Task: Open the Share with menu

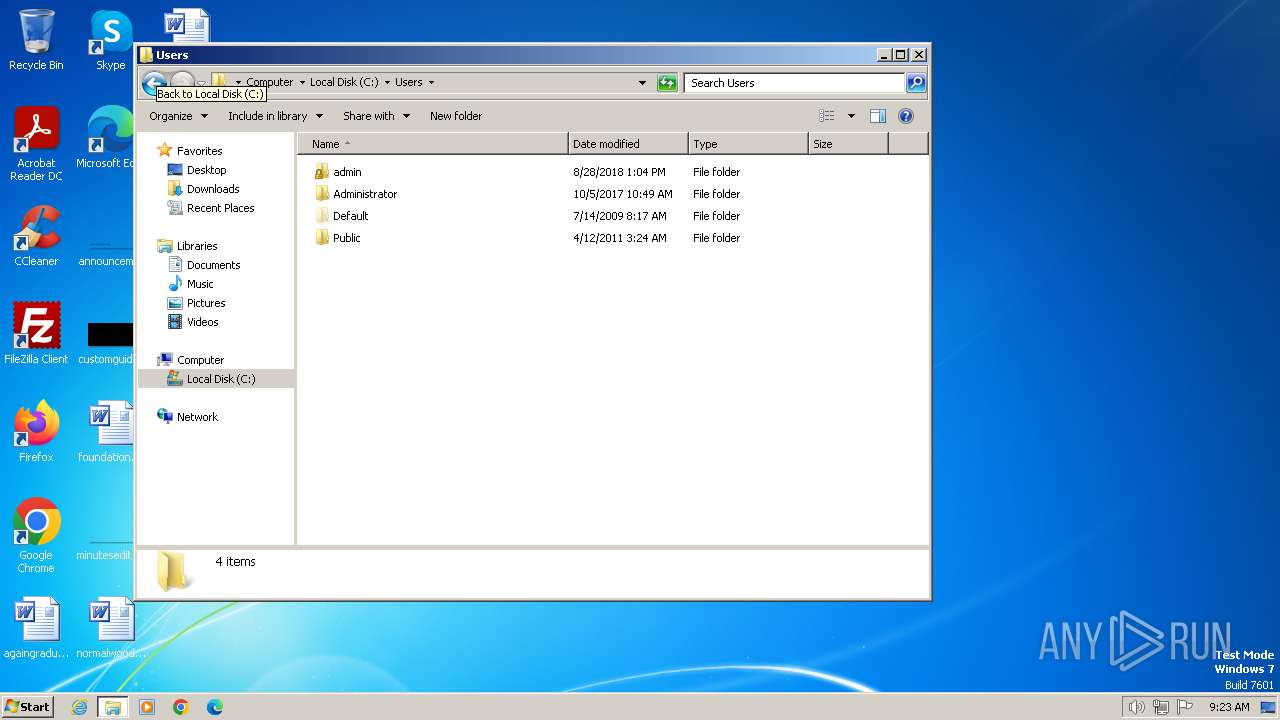Action: pos(376,116)
